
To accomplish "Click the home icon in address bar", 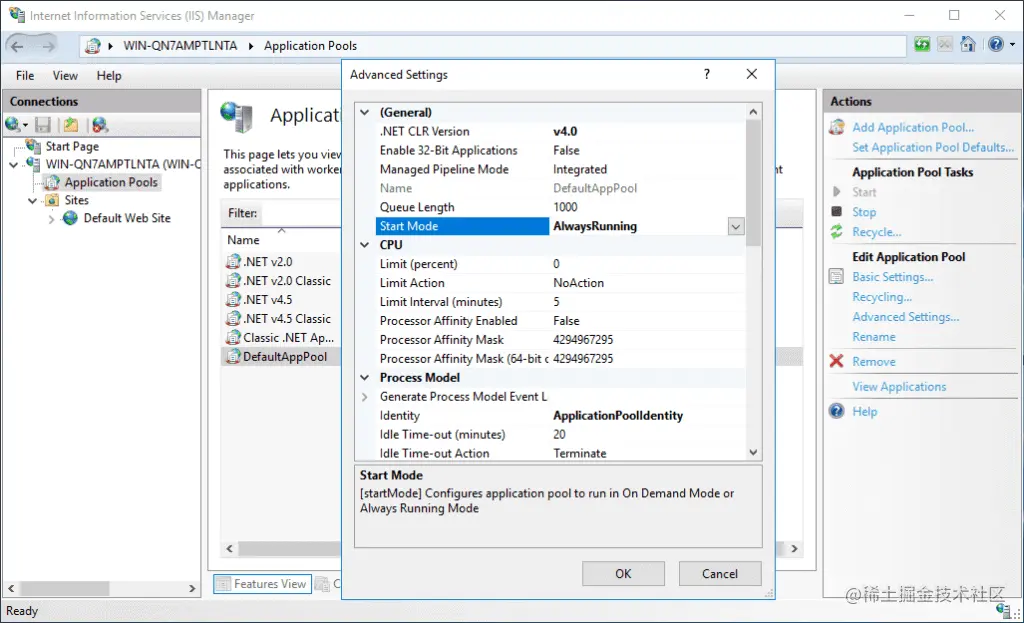I will coord(968,44).
